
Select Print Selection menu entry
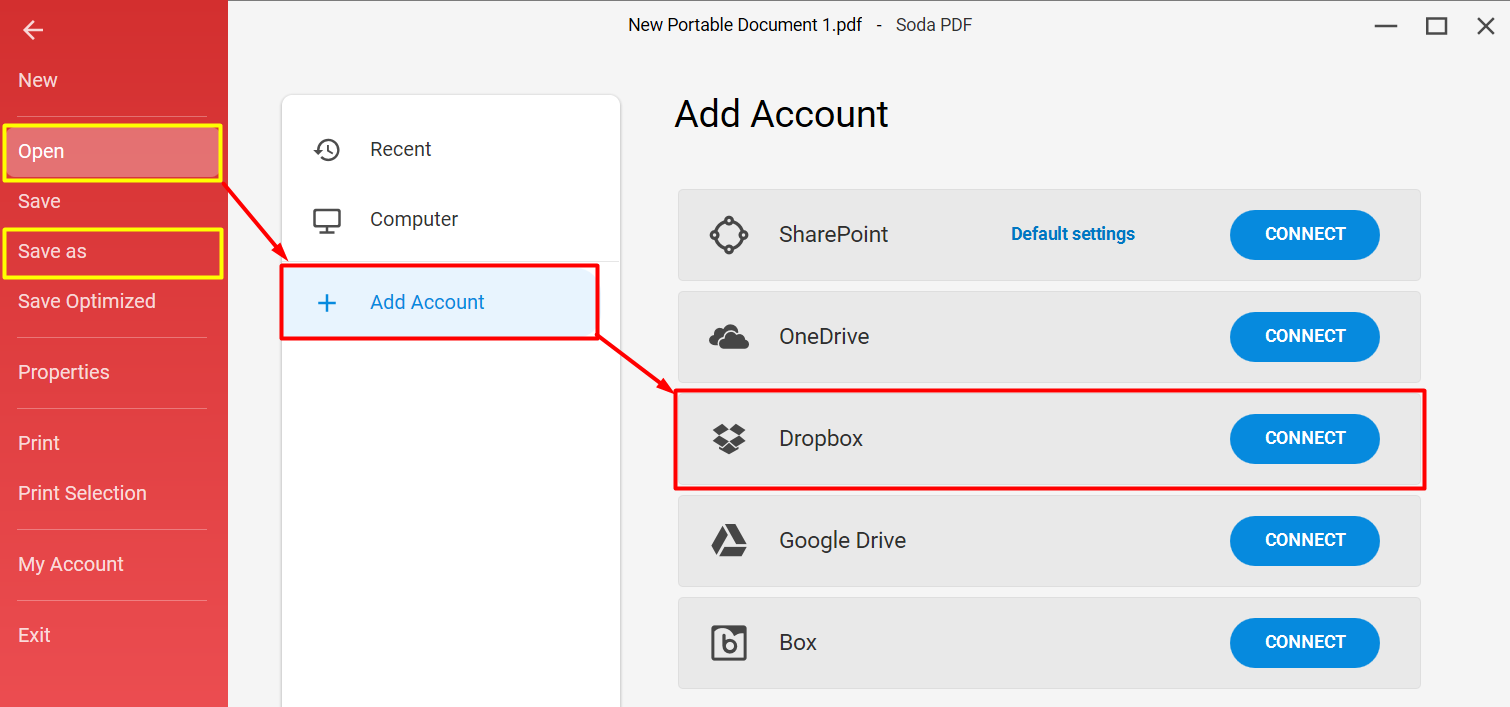click(x=82, y=493)
